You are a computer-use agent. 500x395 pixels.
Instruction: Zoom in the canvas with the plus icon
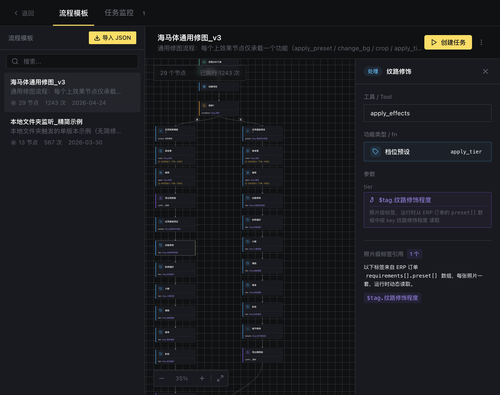202,378
